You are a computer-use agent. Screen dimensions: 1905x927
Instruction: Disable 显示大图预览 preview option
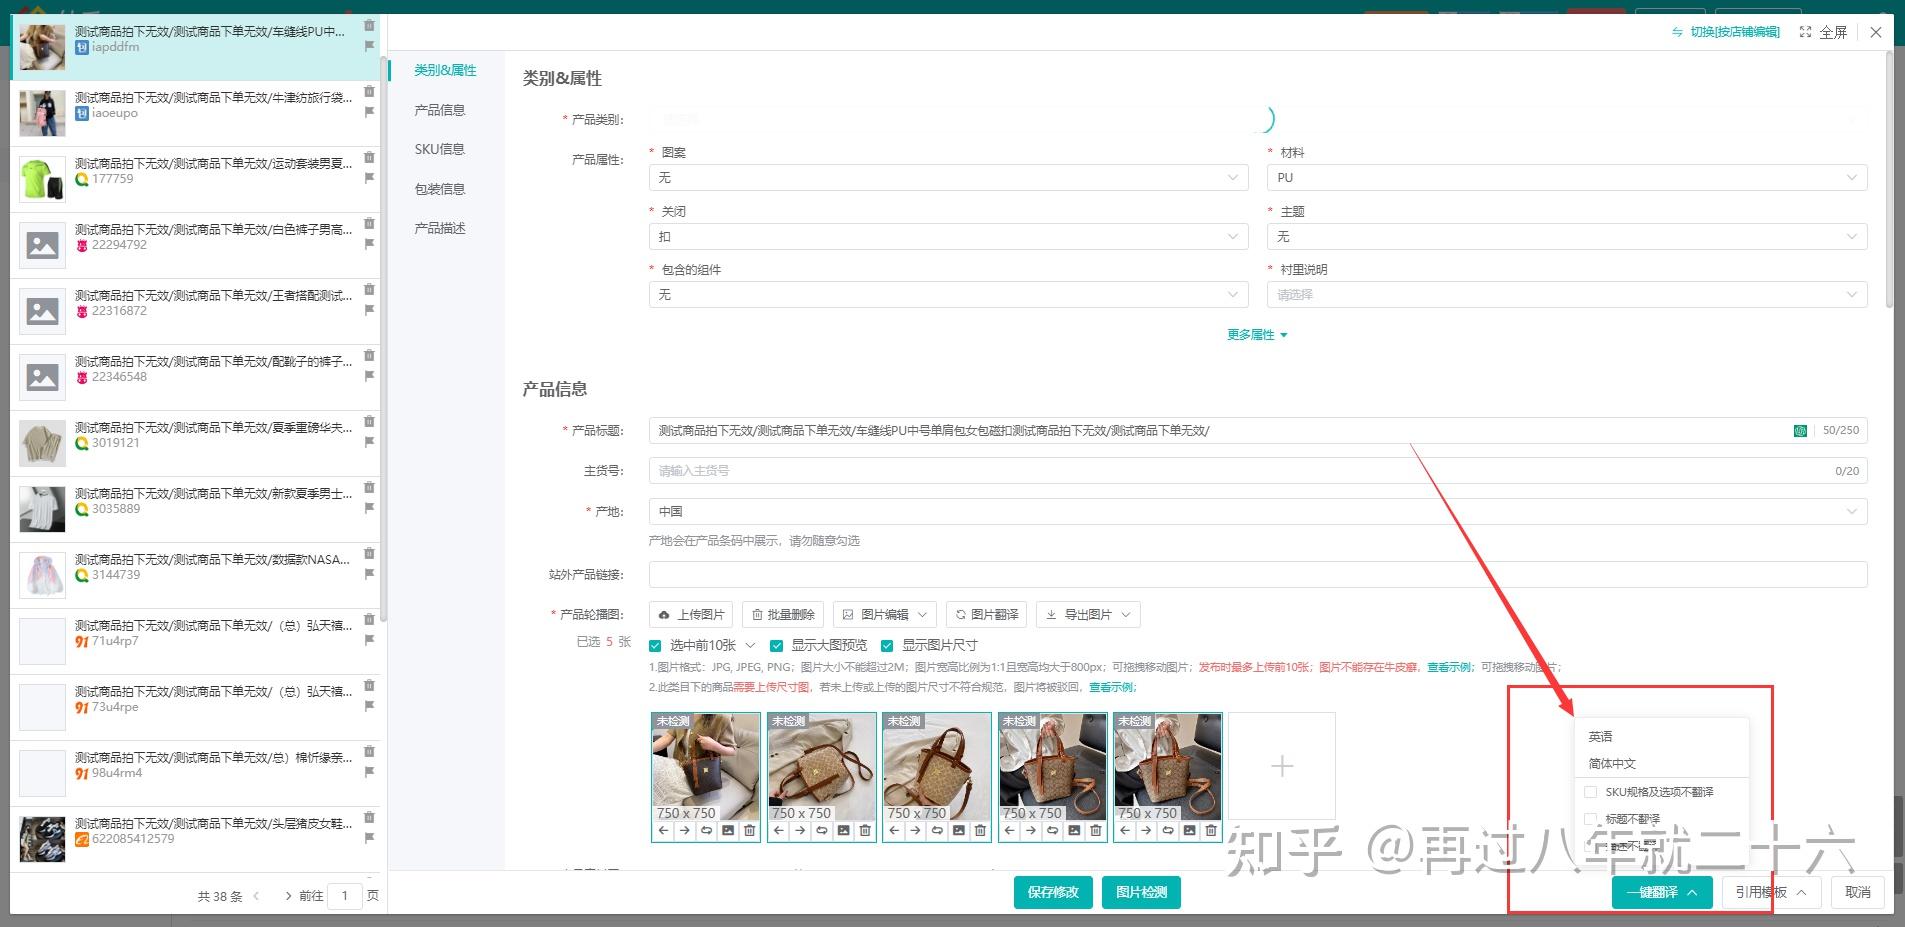(x=777, y=645)
